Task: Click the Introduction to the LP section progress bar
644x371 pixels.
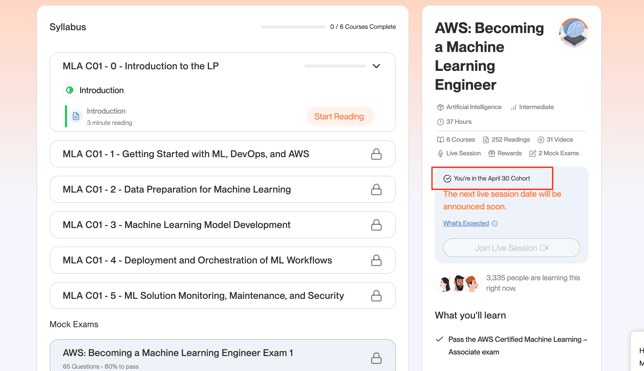Action: click(335, 66)
